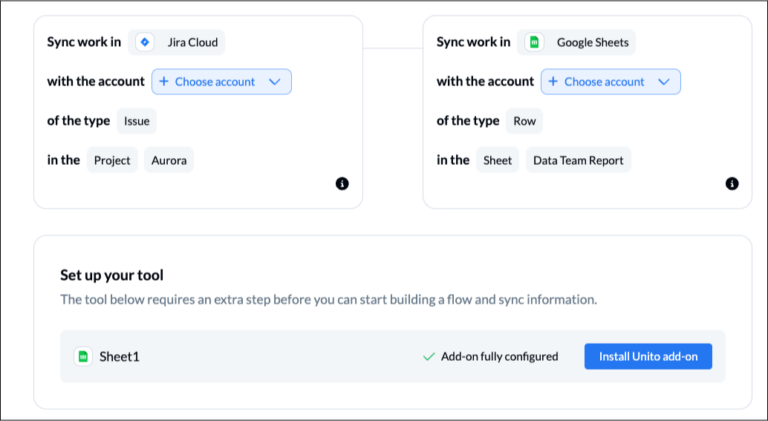The image size is (768, 421).
Task: Click the Aurora project chip
Action: point(169,160)
